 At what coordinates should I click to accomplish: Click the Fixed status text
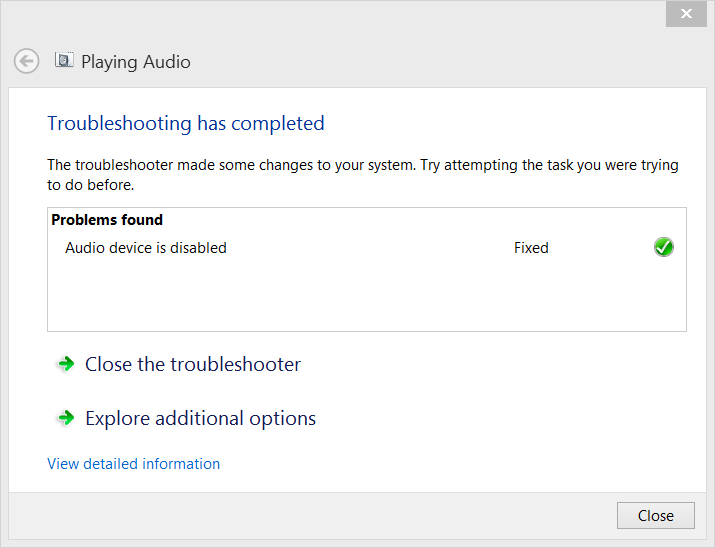(x=531, y=248)
